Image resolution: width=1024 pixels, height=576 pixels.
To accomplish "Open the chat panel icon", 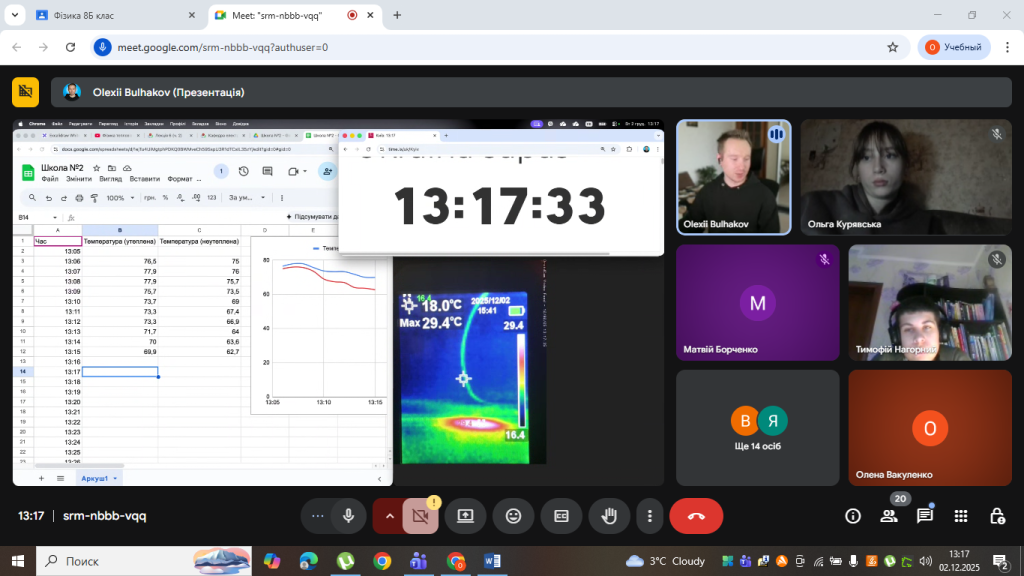I will click(x=925, y=516).
